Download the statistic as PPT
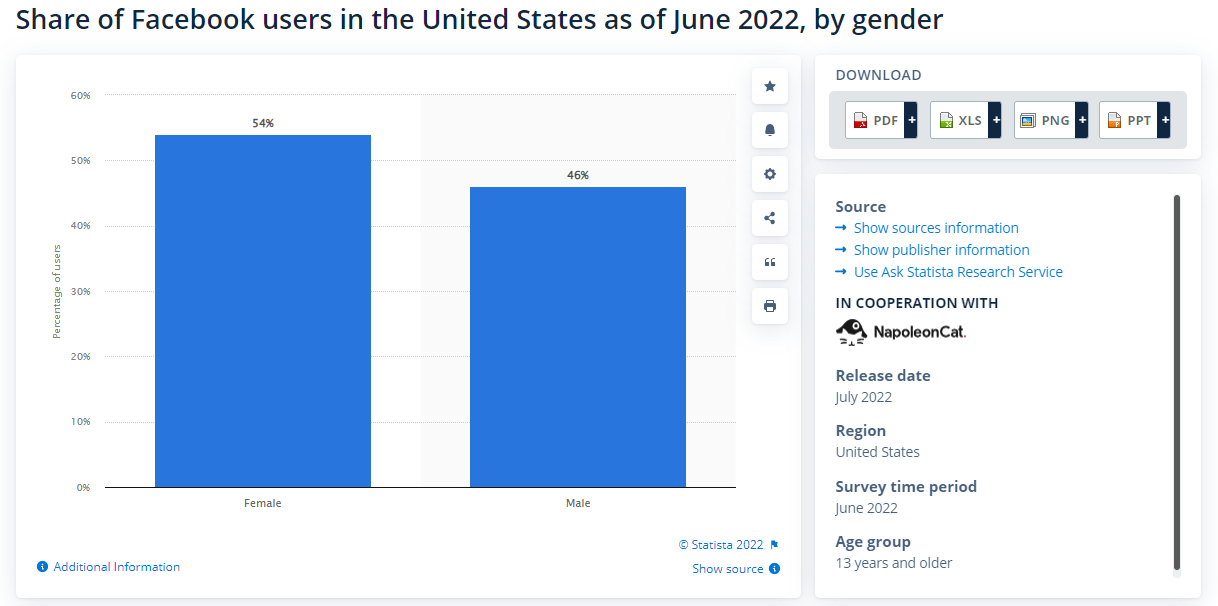The image size is (1218, 606). pos(1129,119)
